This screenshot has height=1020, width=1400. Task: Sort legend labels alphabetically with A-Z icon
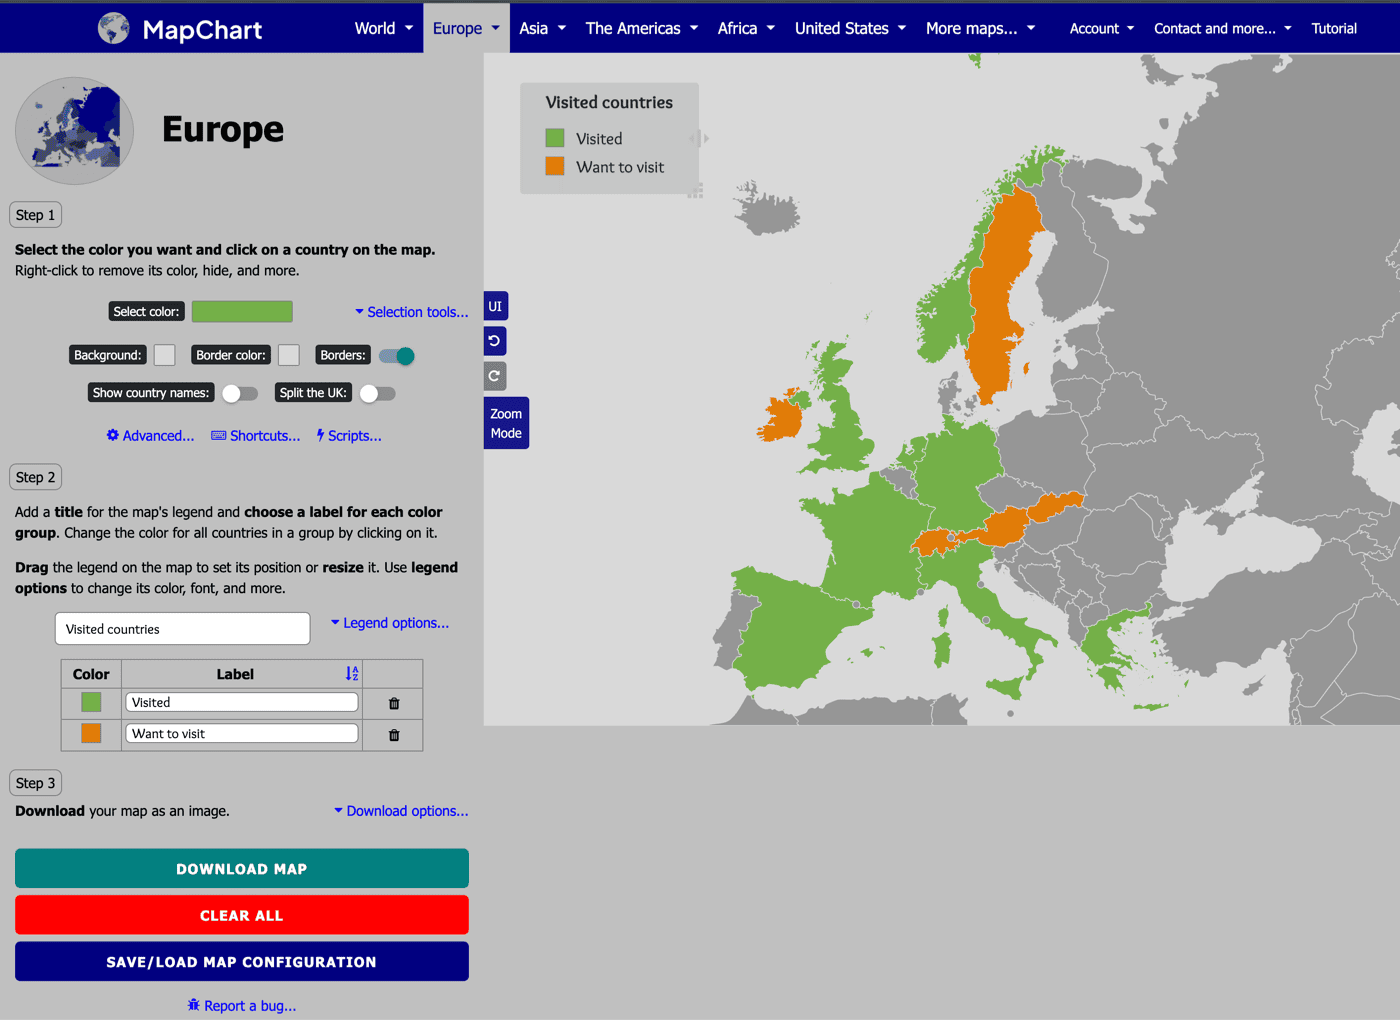(352, 674)
